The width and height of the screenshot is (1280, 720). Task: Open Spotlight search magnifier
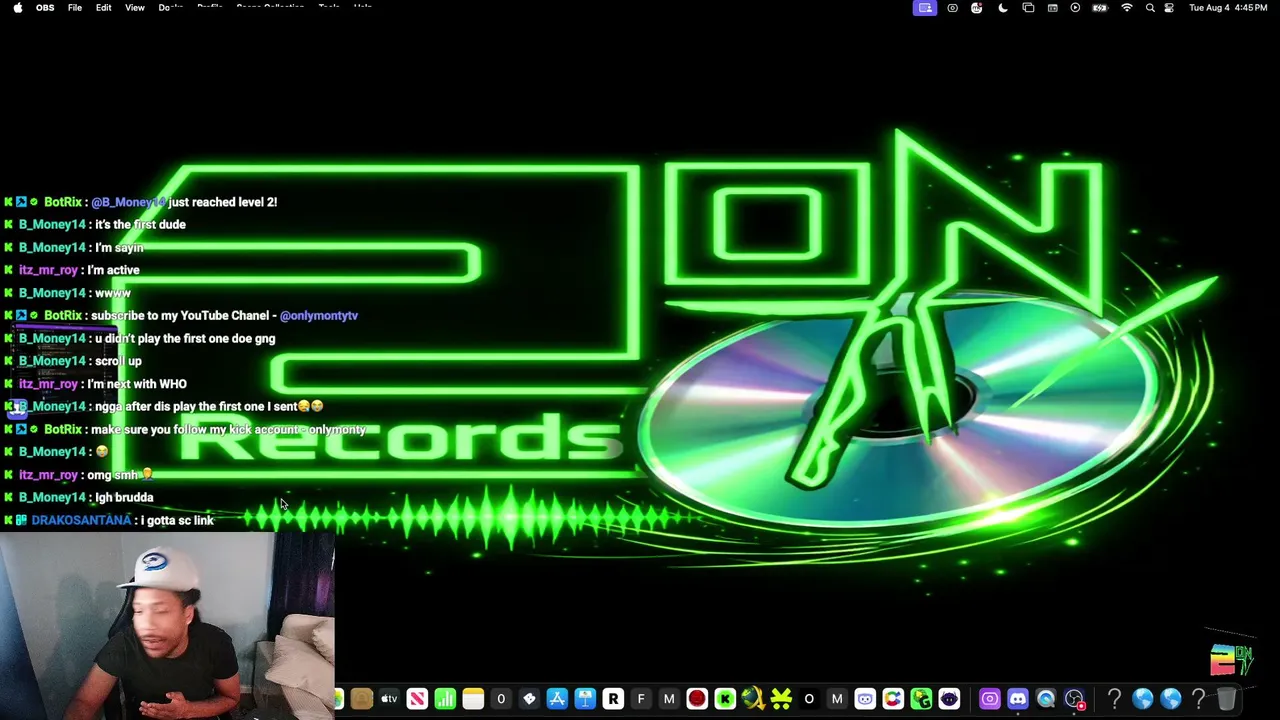[1150, 7]
